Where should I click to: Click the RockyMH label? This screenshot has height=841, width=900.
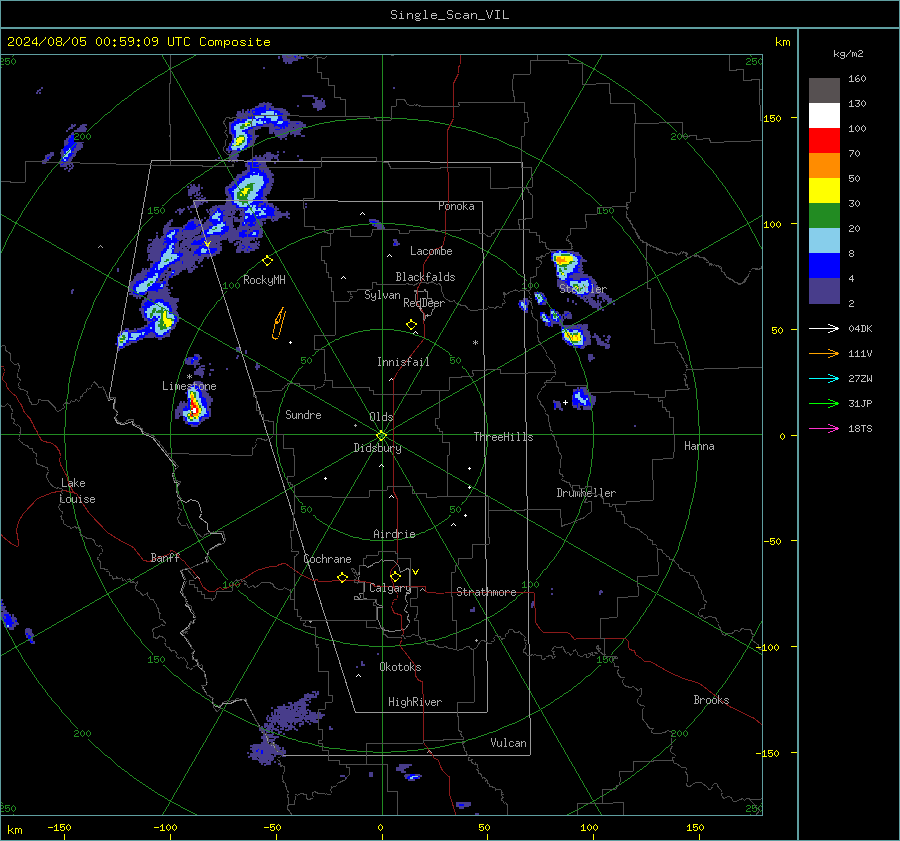(x=264, y=280)
